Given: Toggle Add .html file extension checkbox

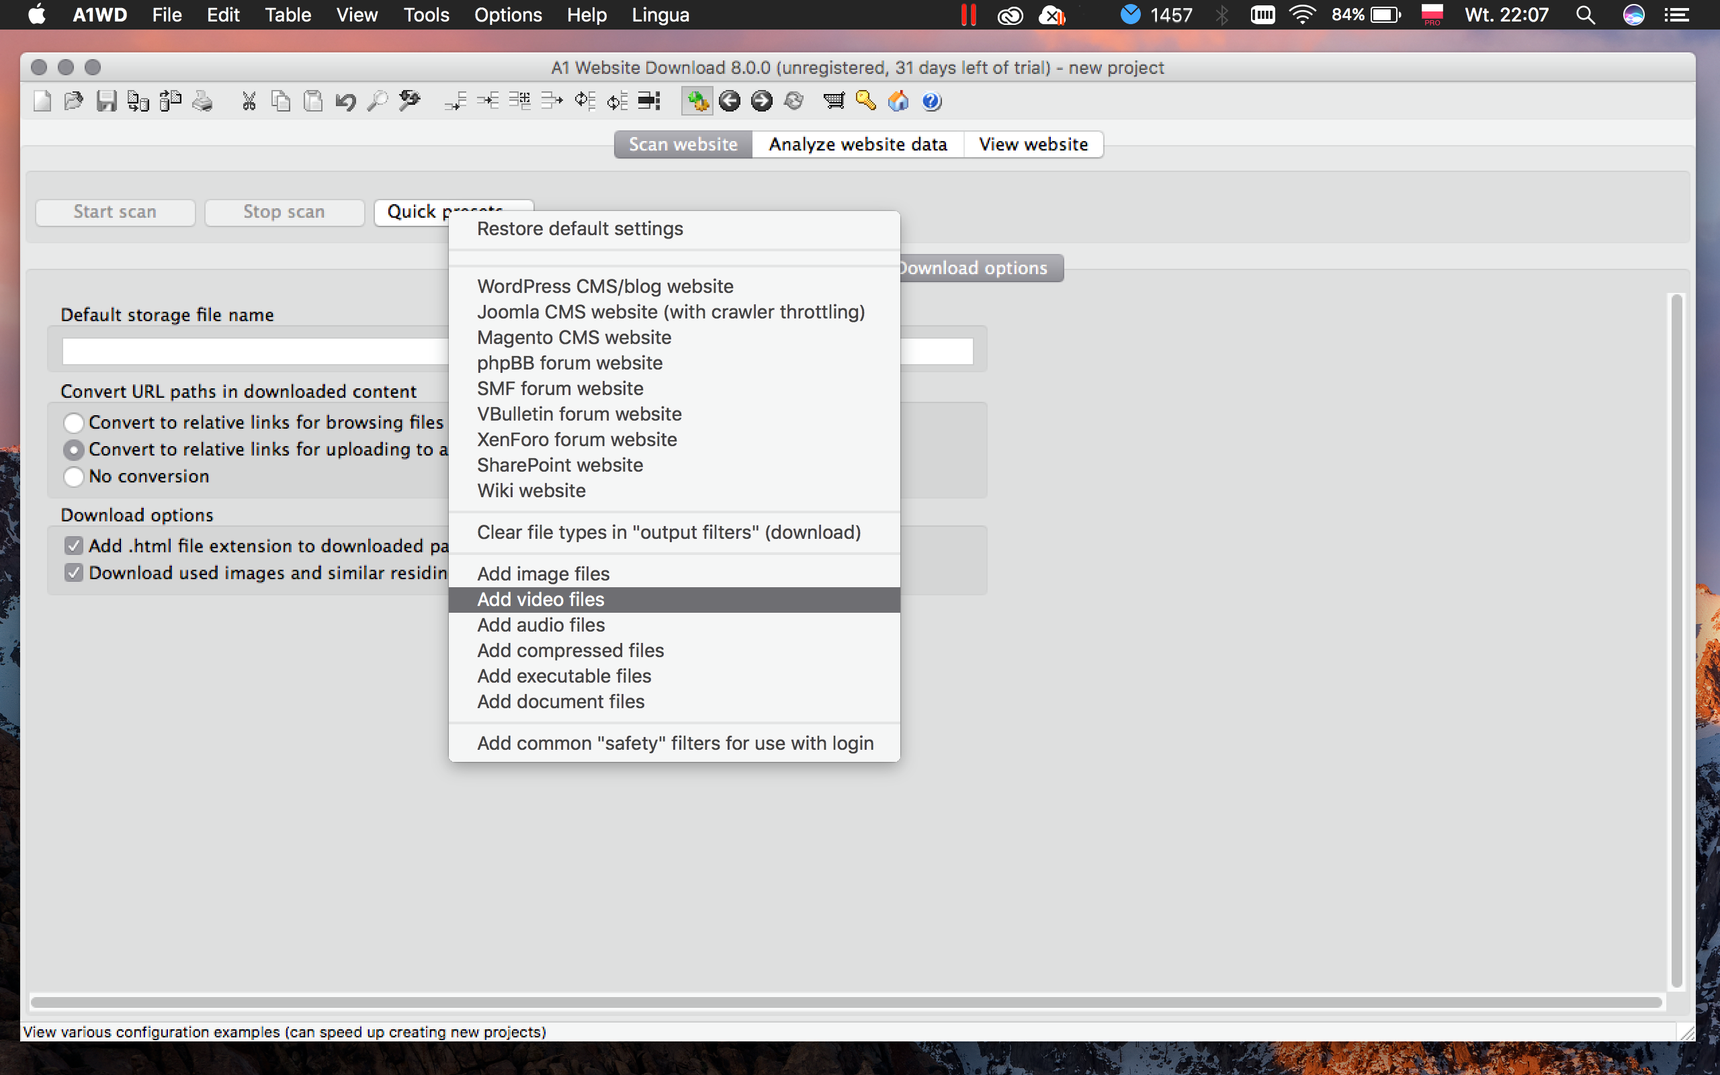Looking at the screenshot, I should [73, 546].
